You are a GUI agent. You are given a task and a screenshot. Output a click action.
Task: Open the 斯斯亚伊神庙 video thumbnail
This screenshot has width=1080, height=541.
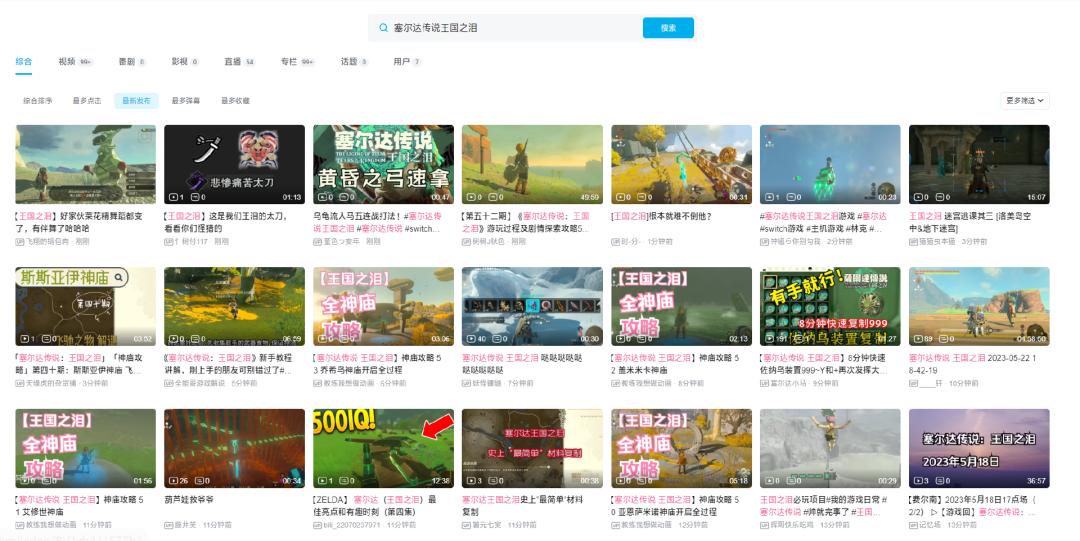pos(85,306)
